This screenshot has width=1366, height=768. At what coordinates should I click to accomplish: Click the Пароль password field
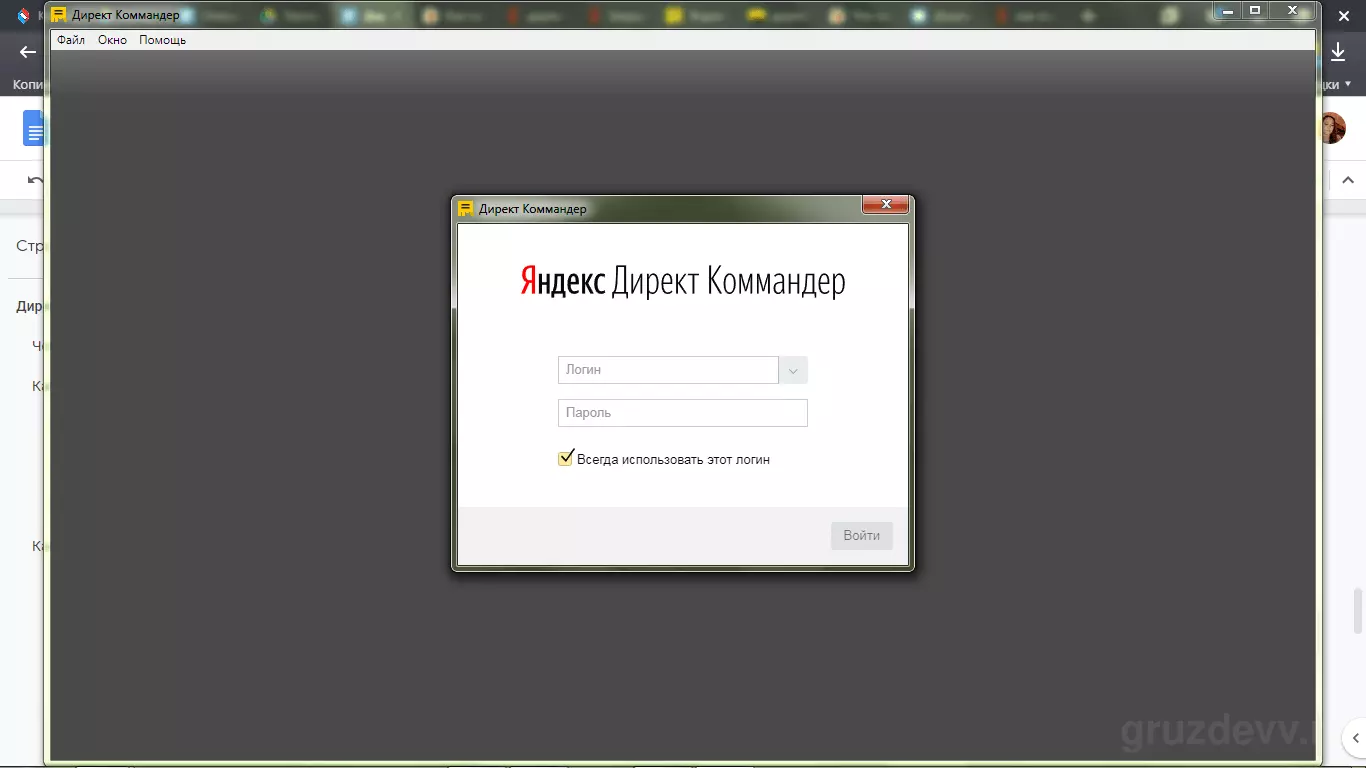[683, 413]
